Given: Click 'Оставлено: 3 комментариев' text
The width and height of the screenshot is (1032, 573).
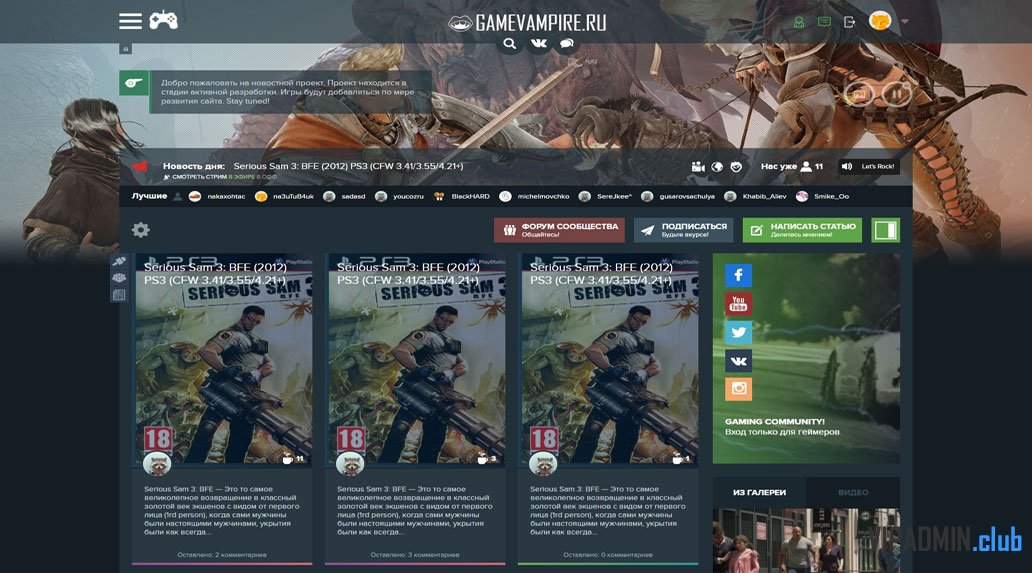Looking at the screenshot, I should (x=415, y=555).
